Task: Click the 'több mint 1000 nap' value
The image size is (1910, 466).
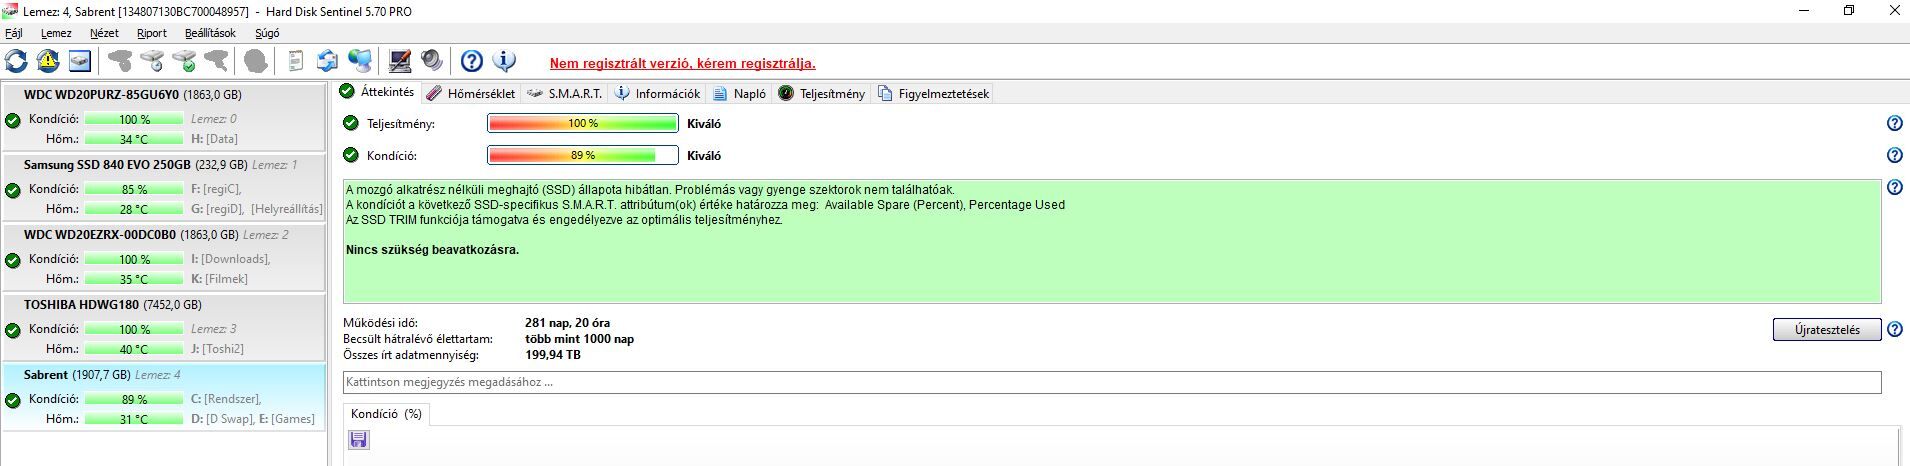Action: (579, 339)
